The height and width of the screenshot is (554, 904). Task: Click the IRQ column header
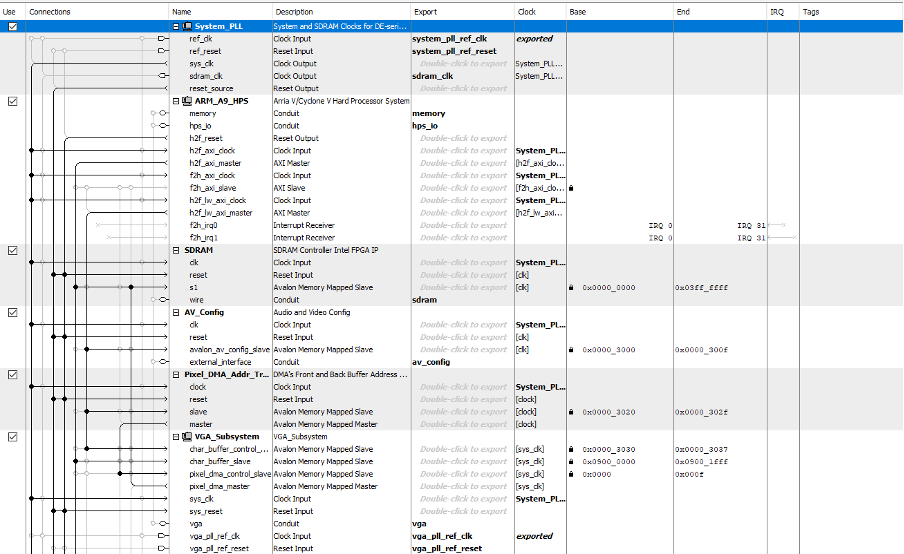(783, 12)
